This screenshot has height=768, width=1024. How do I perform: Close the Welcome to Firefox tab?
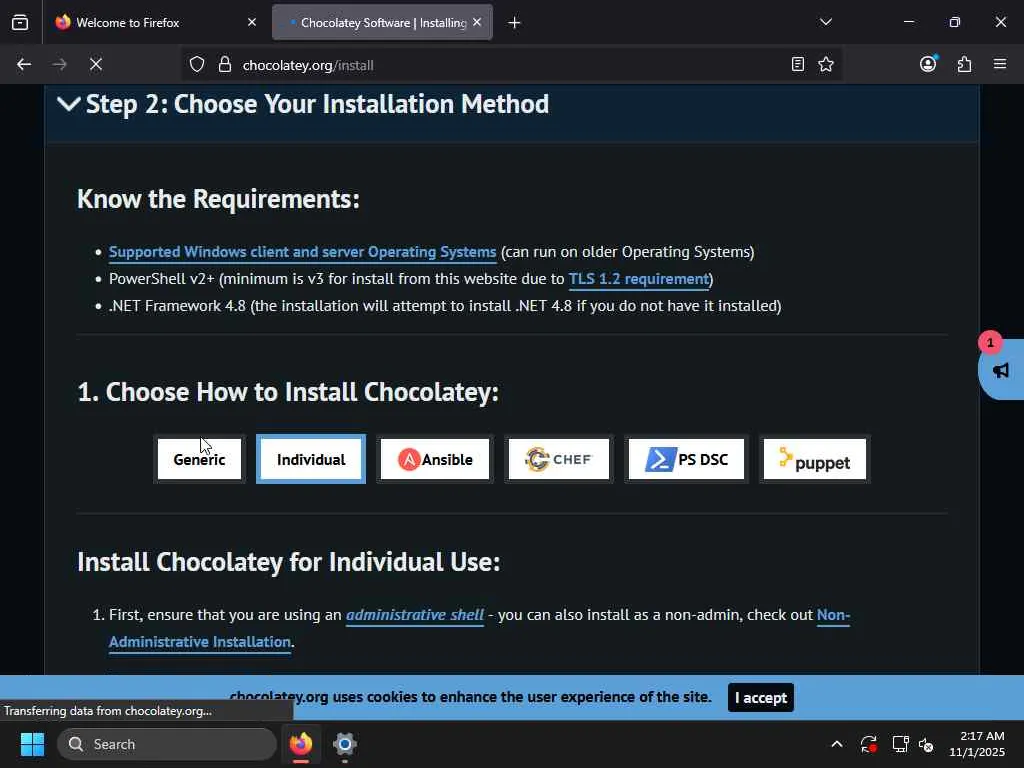[252, 22]
